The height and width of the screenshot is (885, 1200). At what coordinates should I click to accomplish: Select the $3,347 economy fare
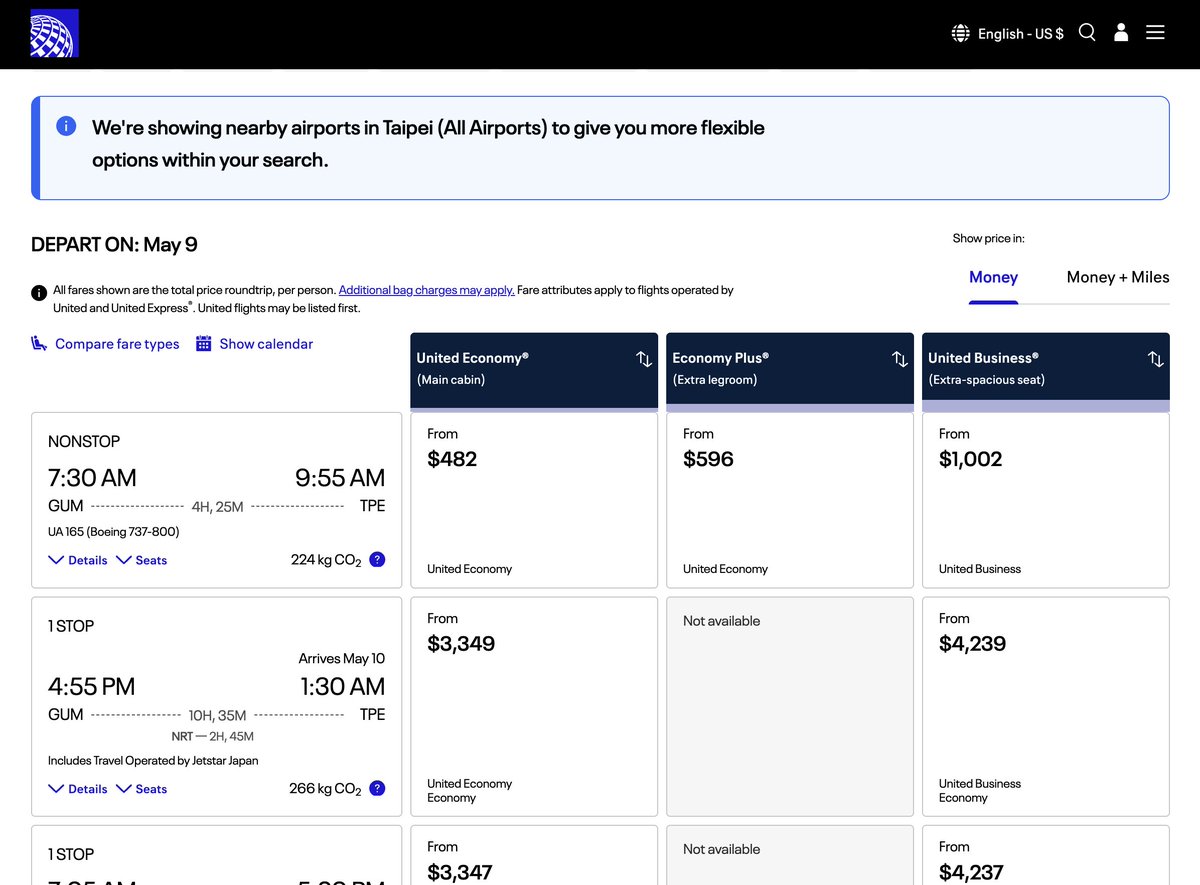[x=534, y=855]
